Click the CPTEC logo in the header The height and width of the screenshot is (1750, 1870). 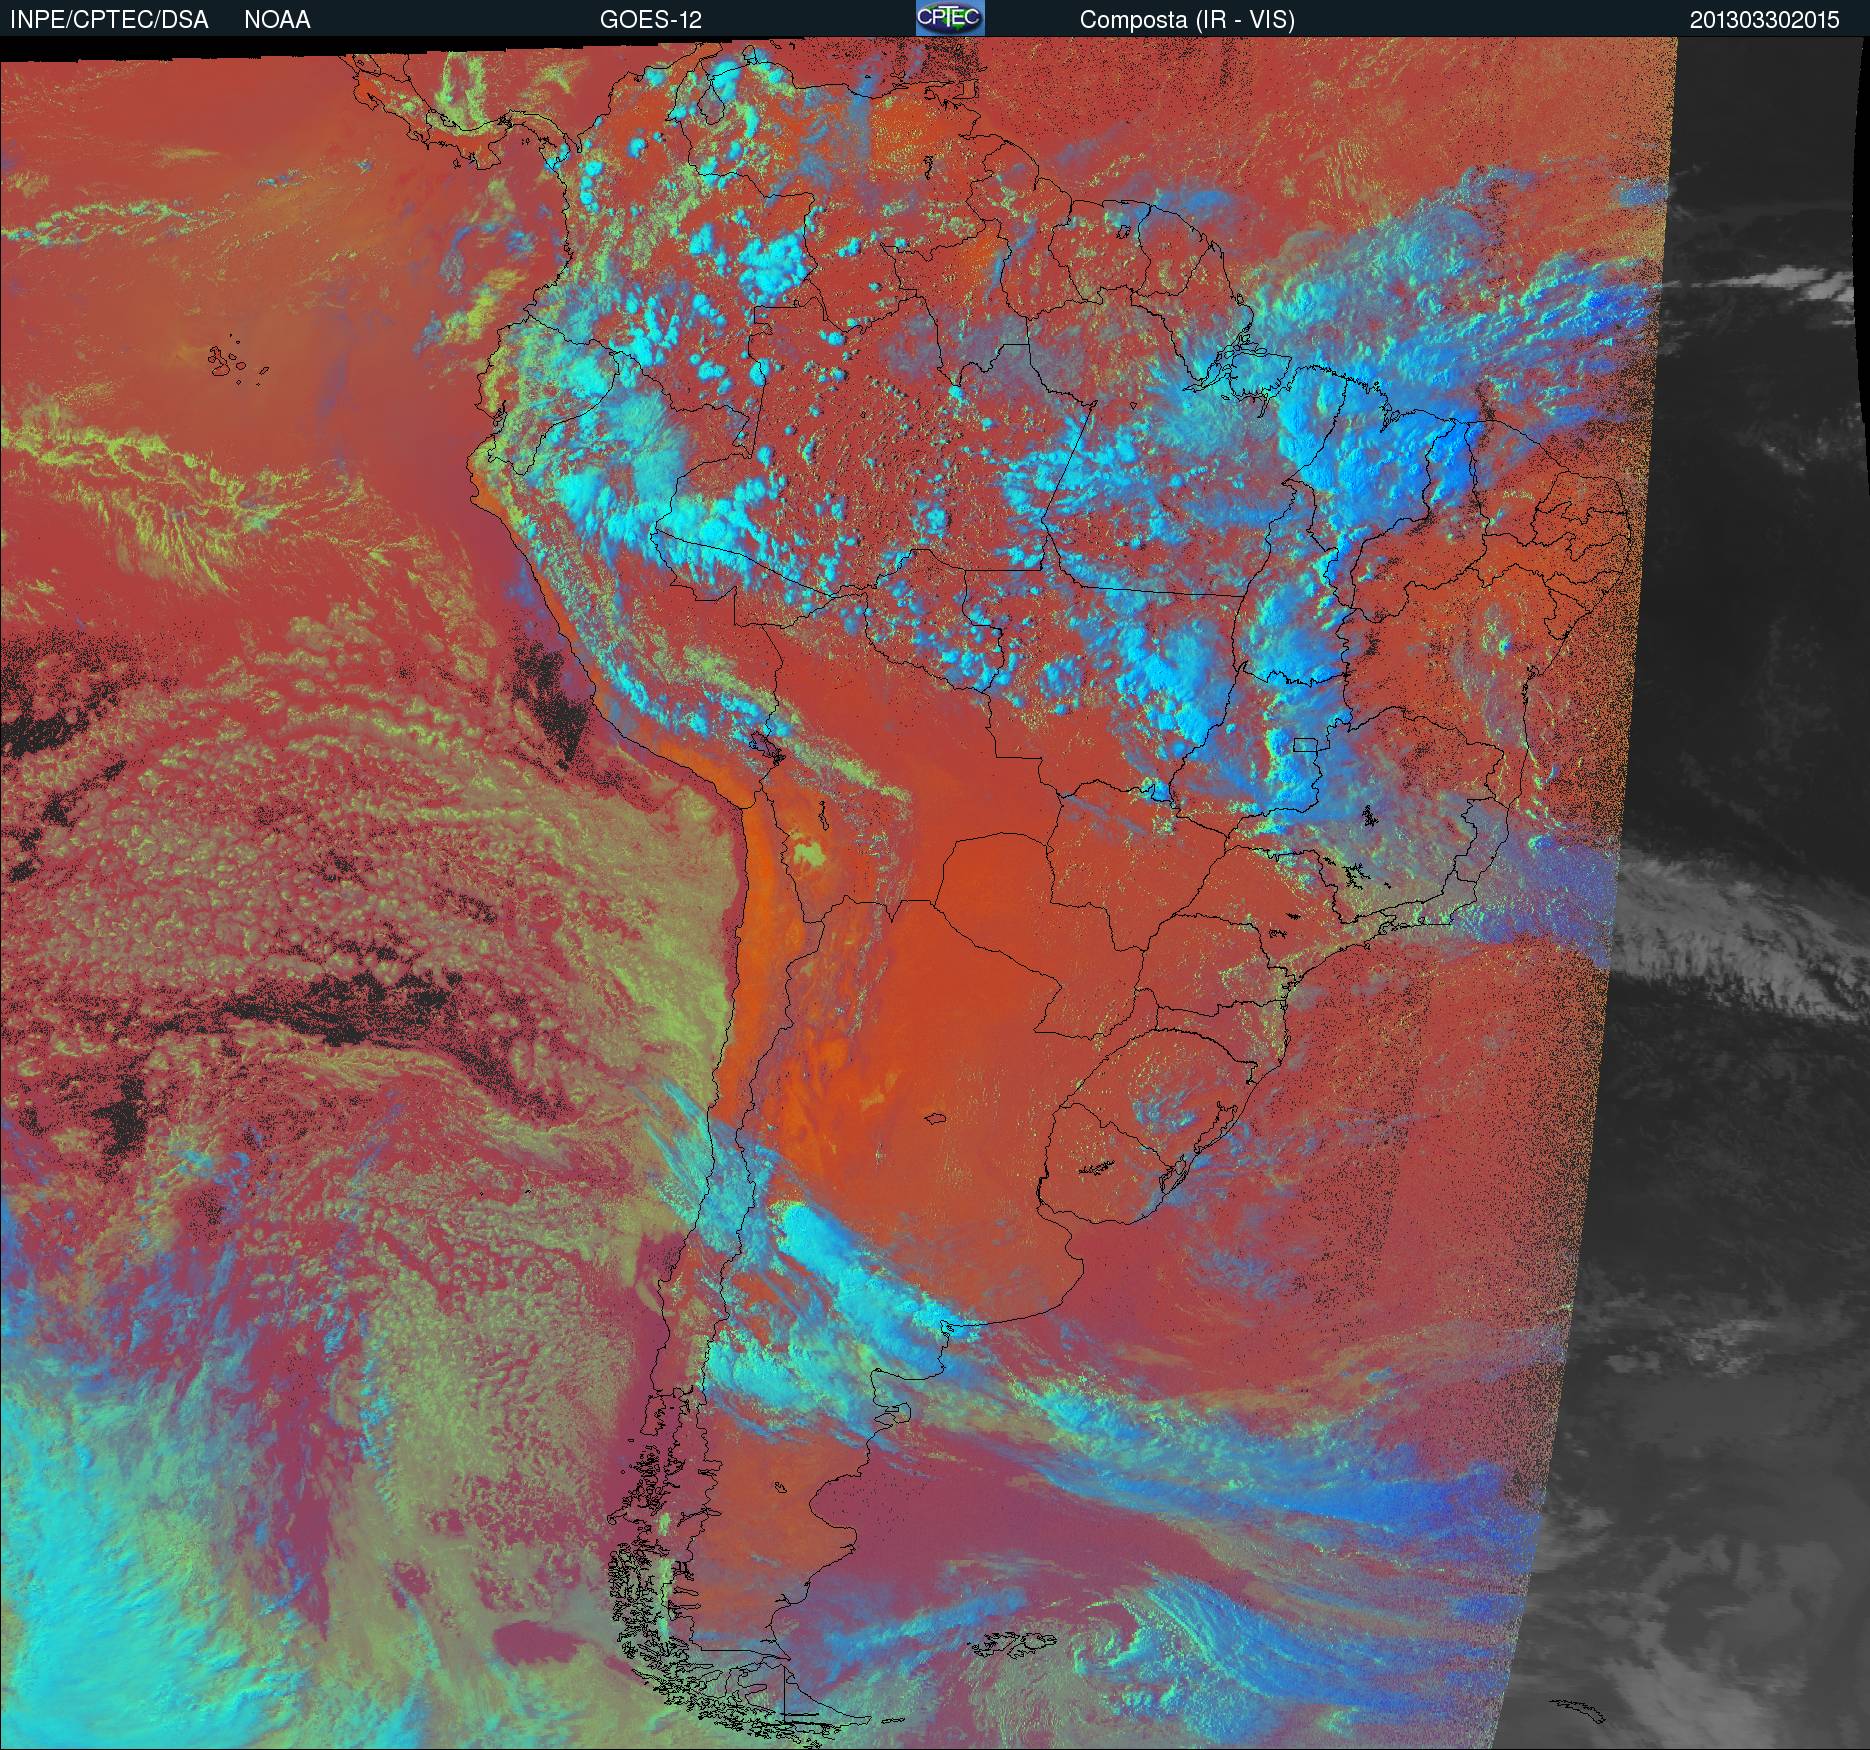950,18
